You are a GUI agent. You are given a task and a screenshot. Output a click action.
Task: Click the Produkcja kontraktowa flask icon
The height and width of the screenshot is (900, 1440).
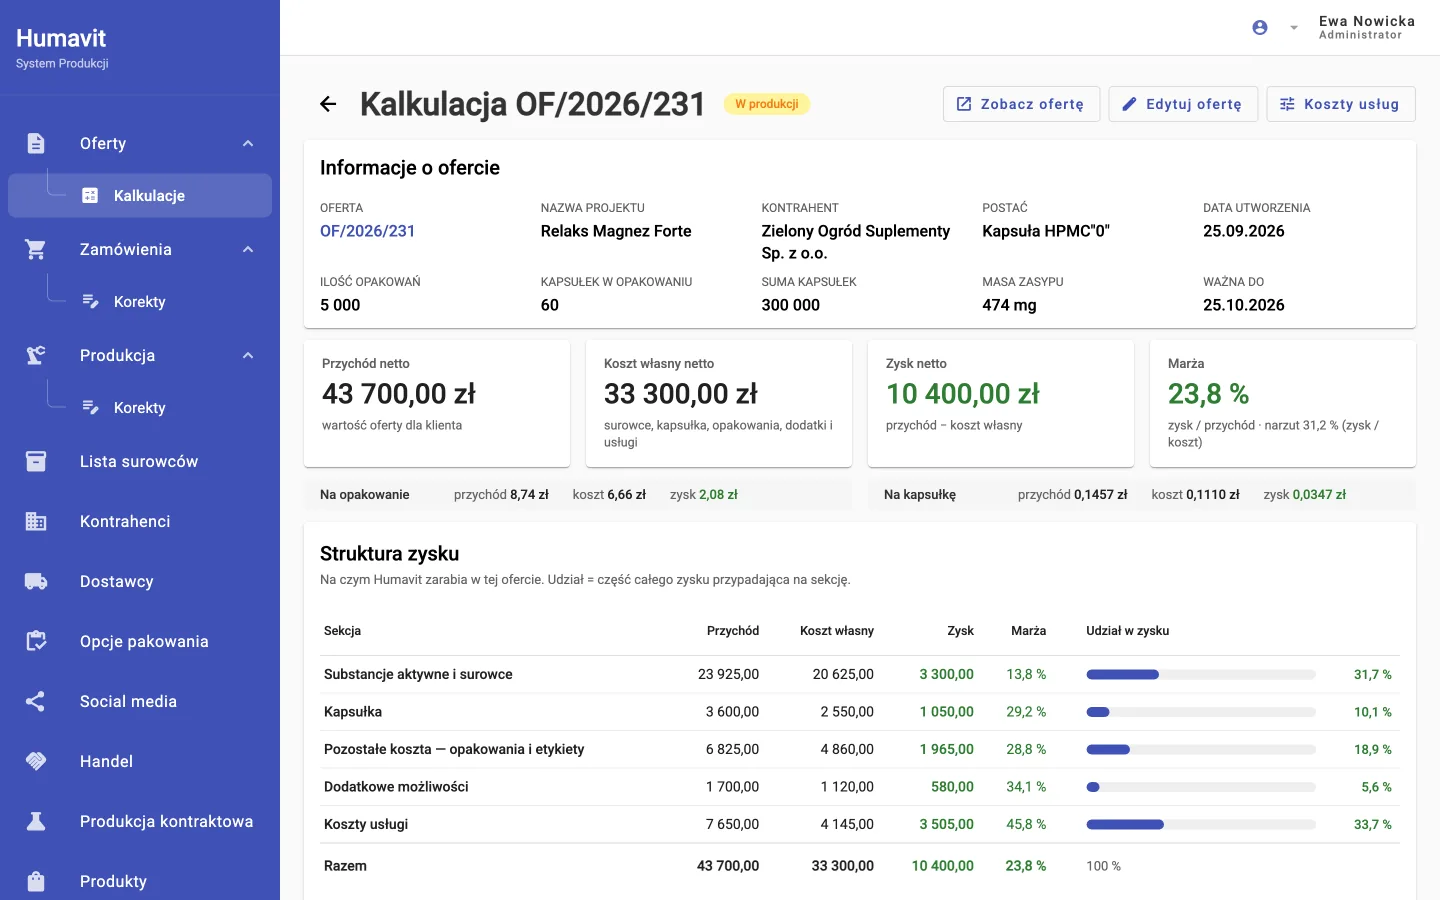click(x=36, y=821)
